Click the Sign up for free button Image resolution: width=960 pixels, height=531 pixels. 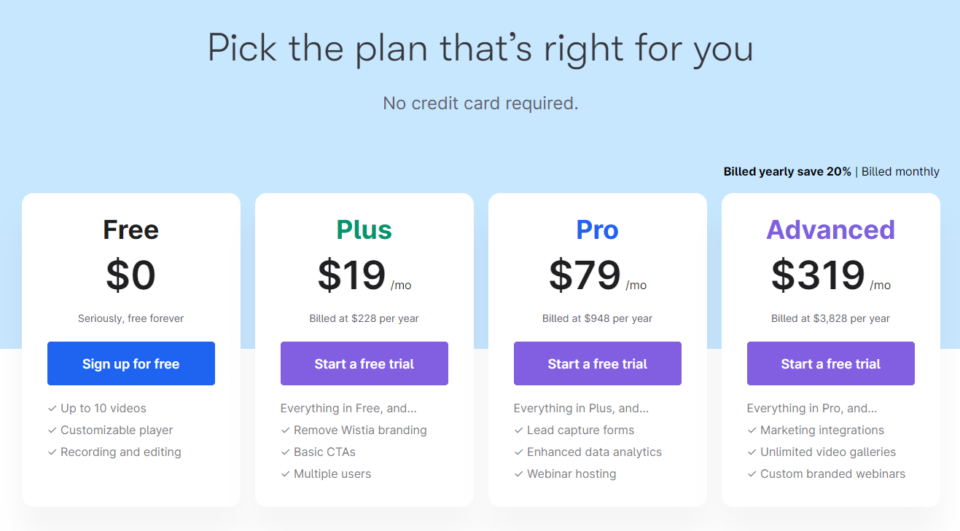pos(131,363)
